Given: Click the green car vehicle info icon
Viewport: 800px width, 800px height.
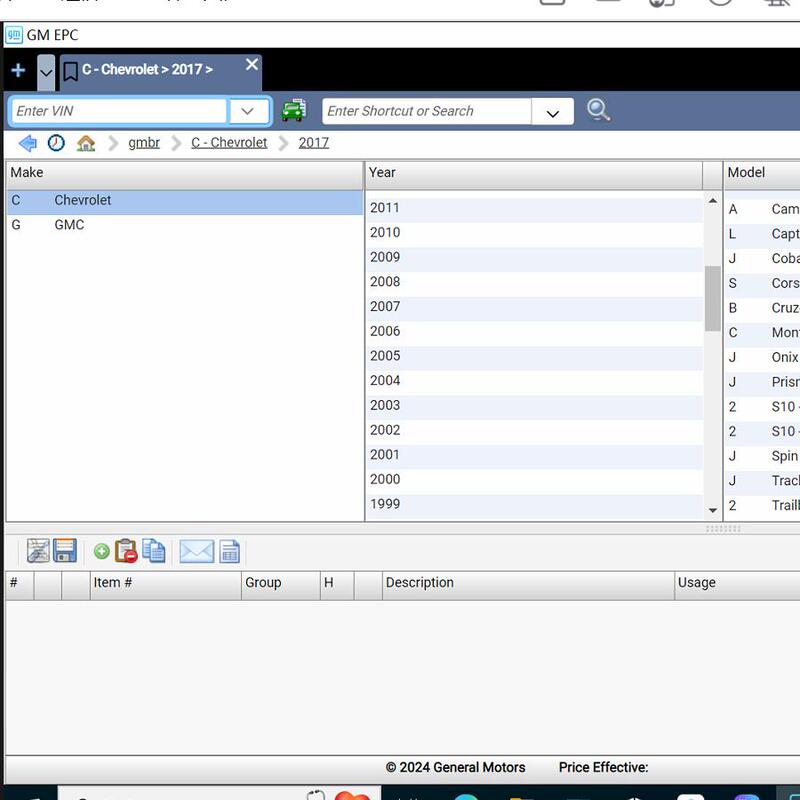Looking at the screenshot, I should tap(294, 110).
